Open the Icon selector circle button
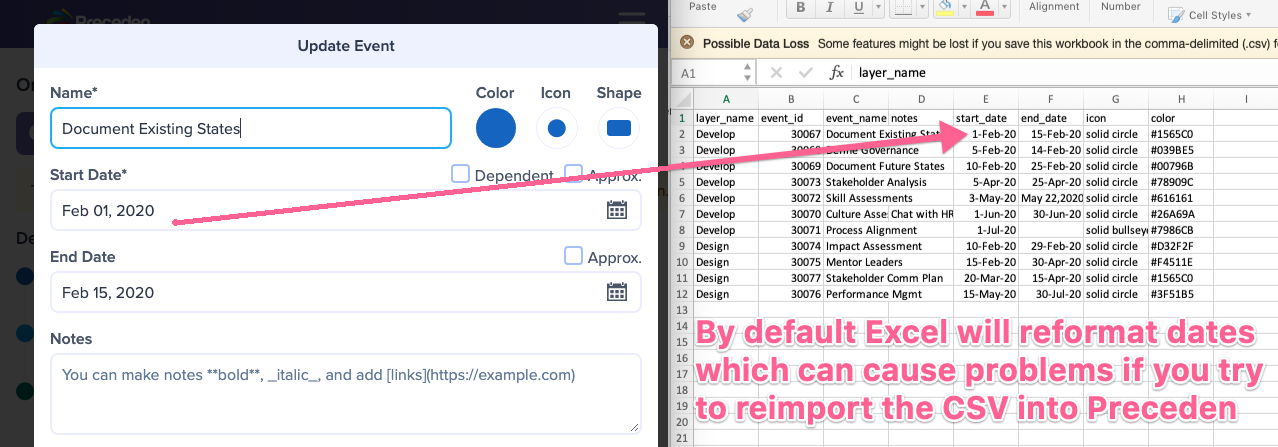 click(557, 128)
